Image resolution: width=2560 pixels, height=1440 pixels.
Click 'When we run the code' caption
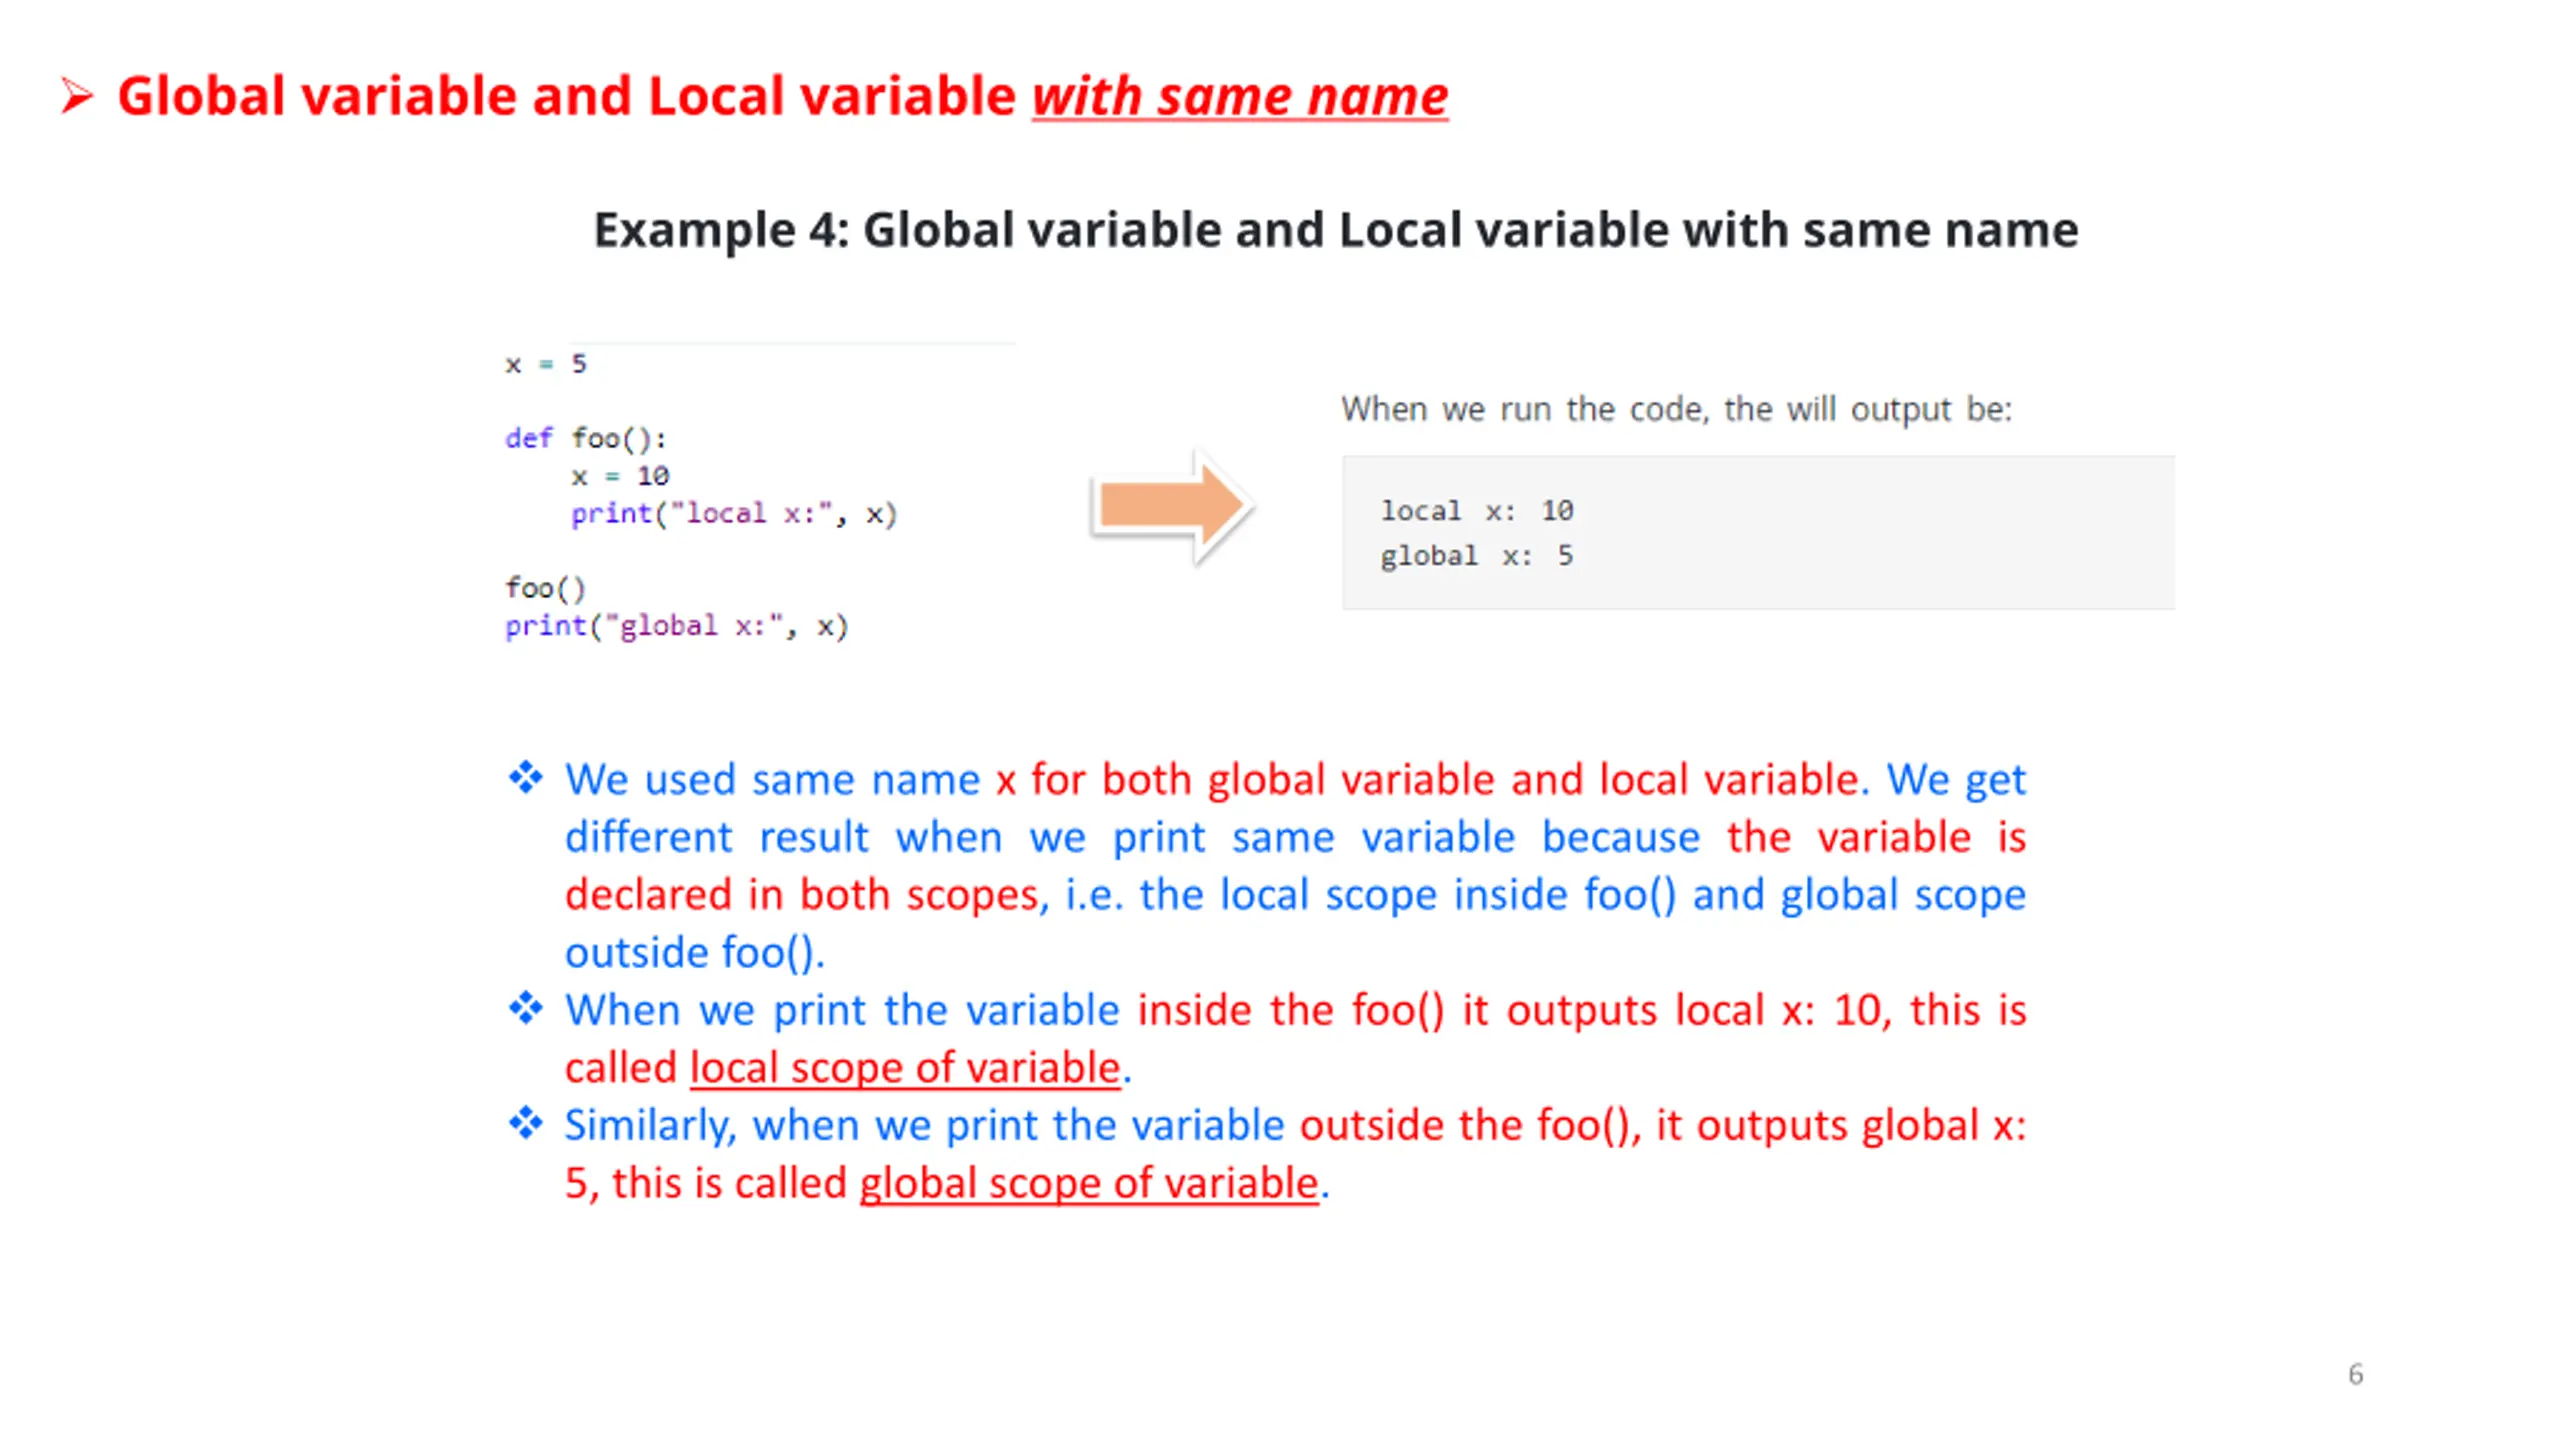pyautogui.click(x=1675, y=409)
